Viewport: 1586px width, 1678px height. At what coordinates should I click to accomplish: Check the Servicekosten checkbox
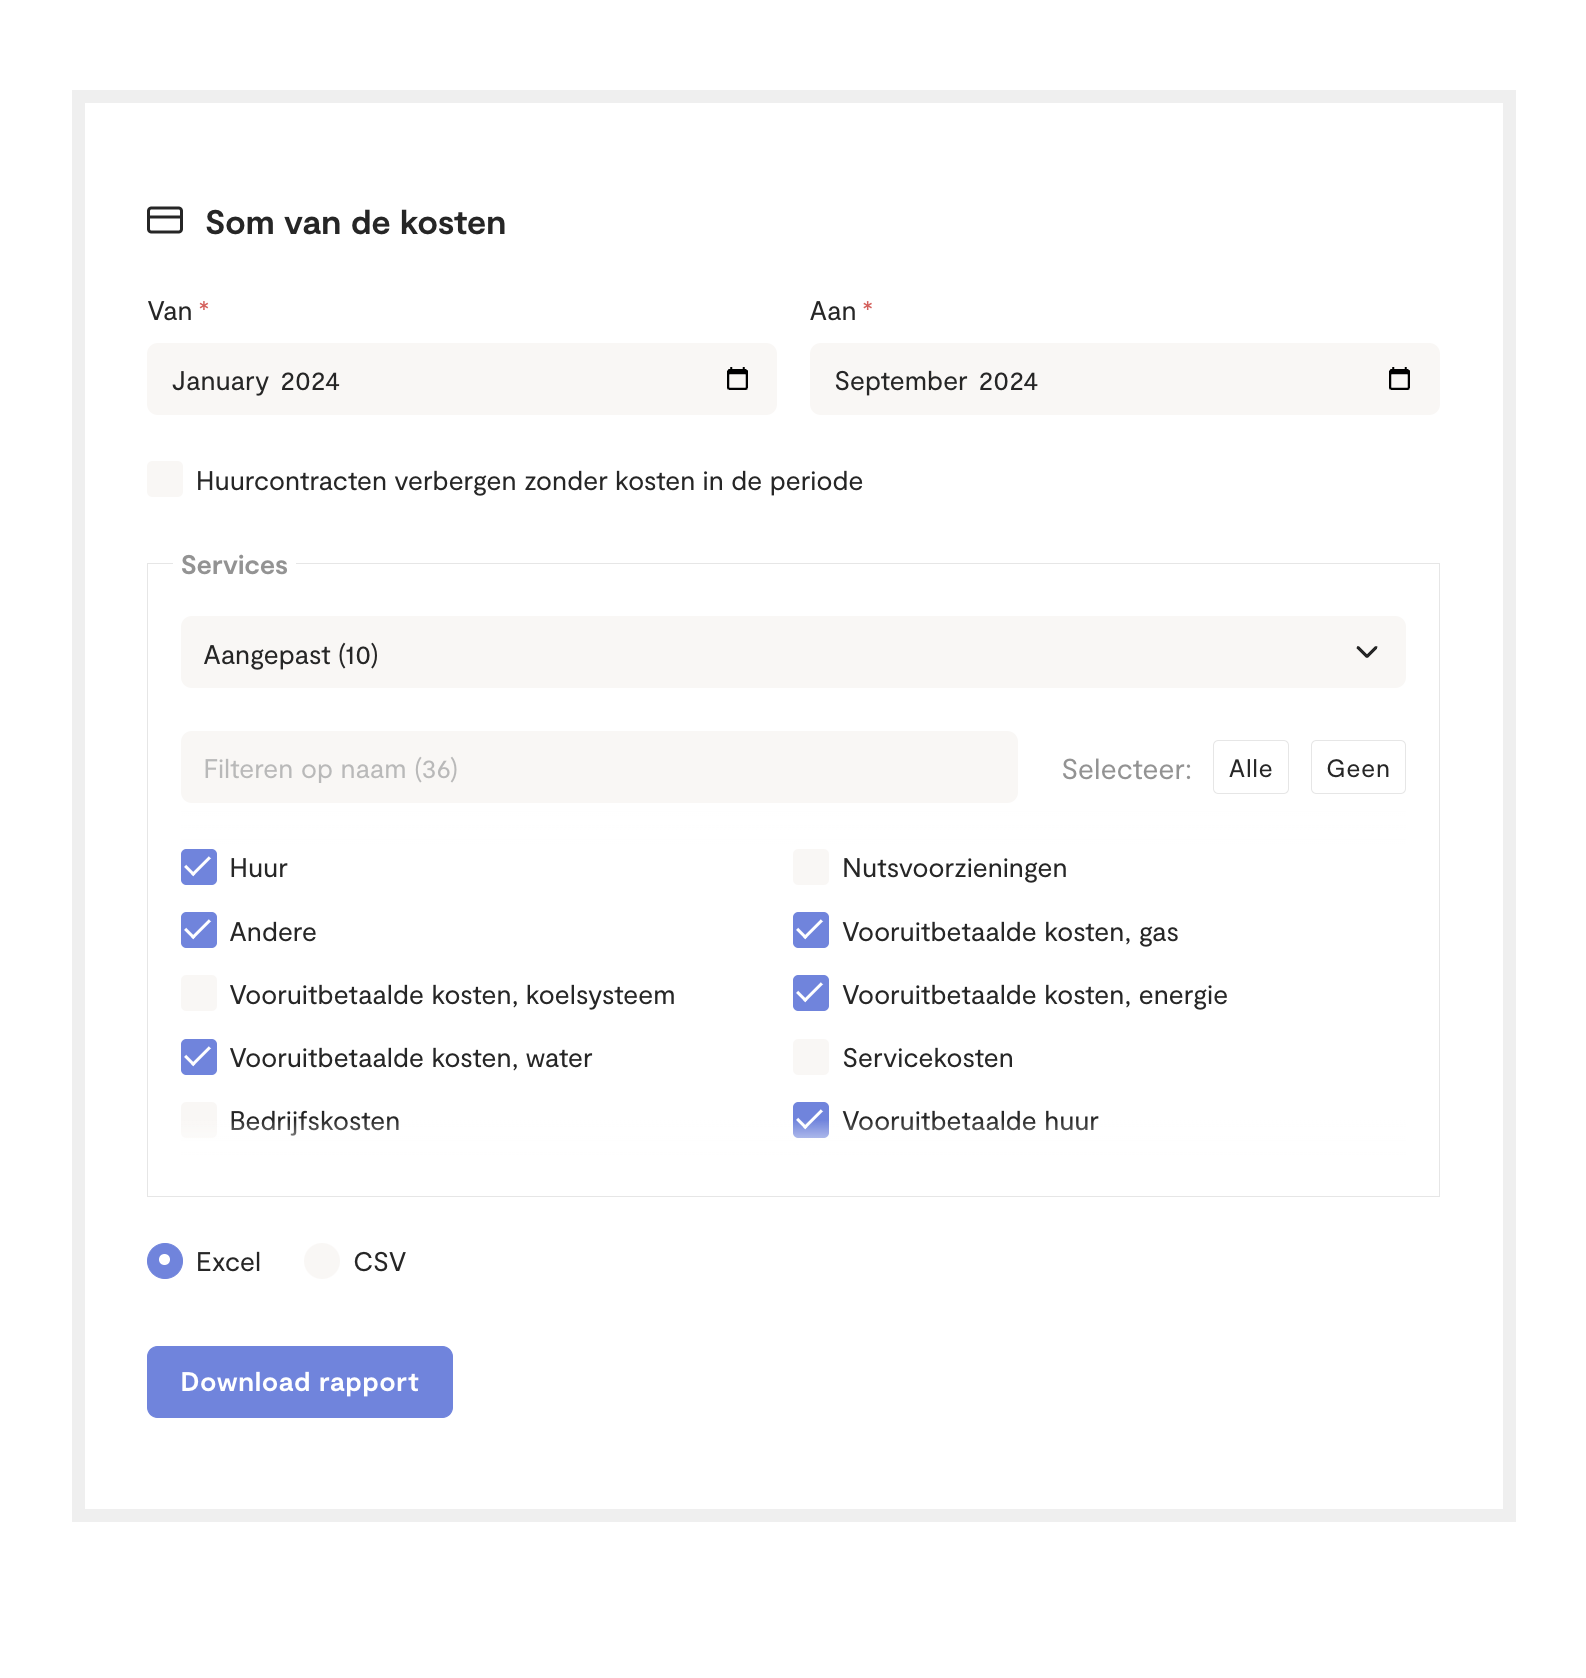tap(811, 1057)
